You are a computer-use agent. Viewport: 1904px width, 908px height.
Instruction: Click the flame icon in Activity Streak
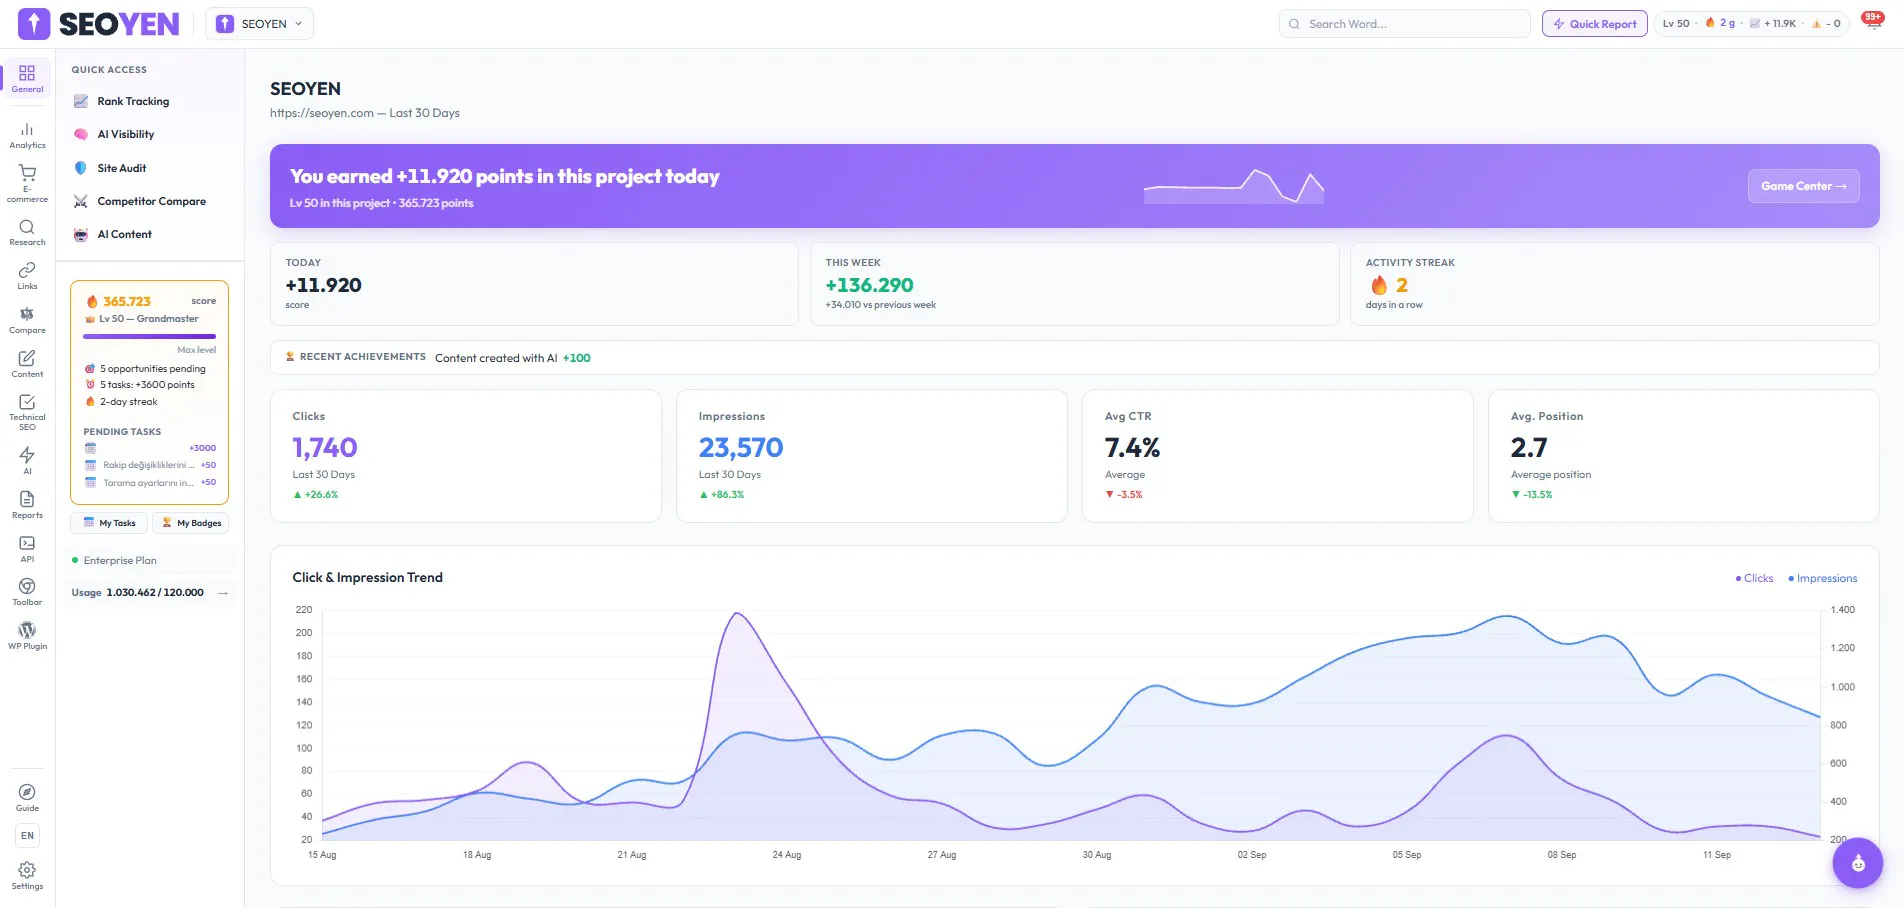1379,285
